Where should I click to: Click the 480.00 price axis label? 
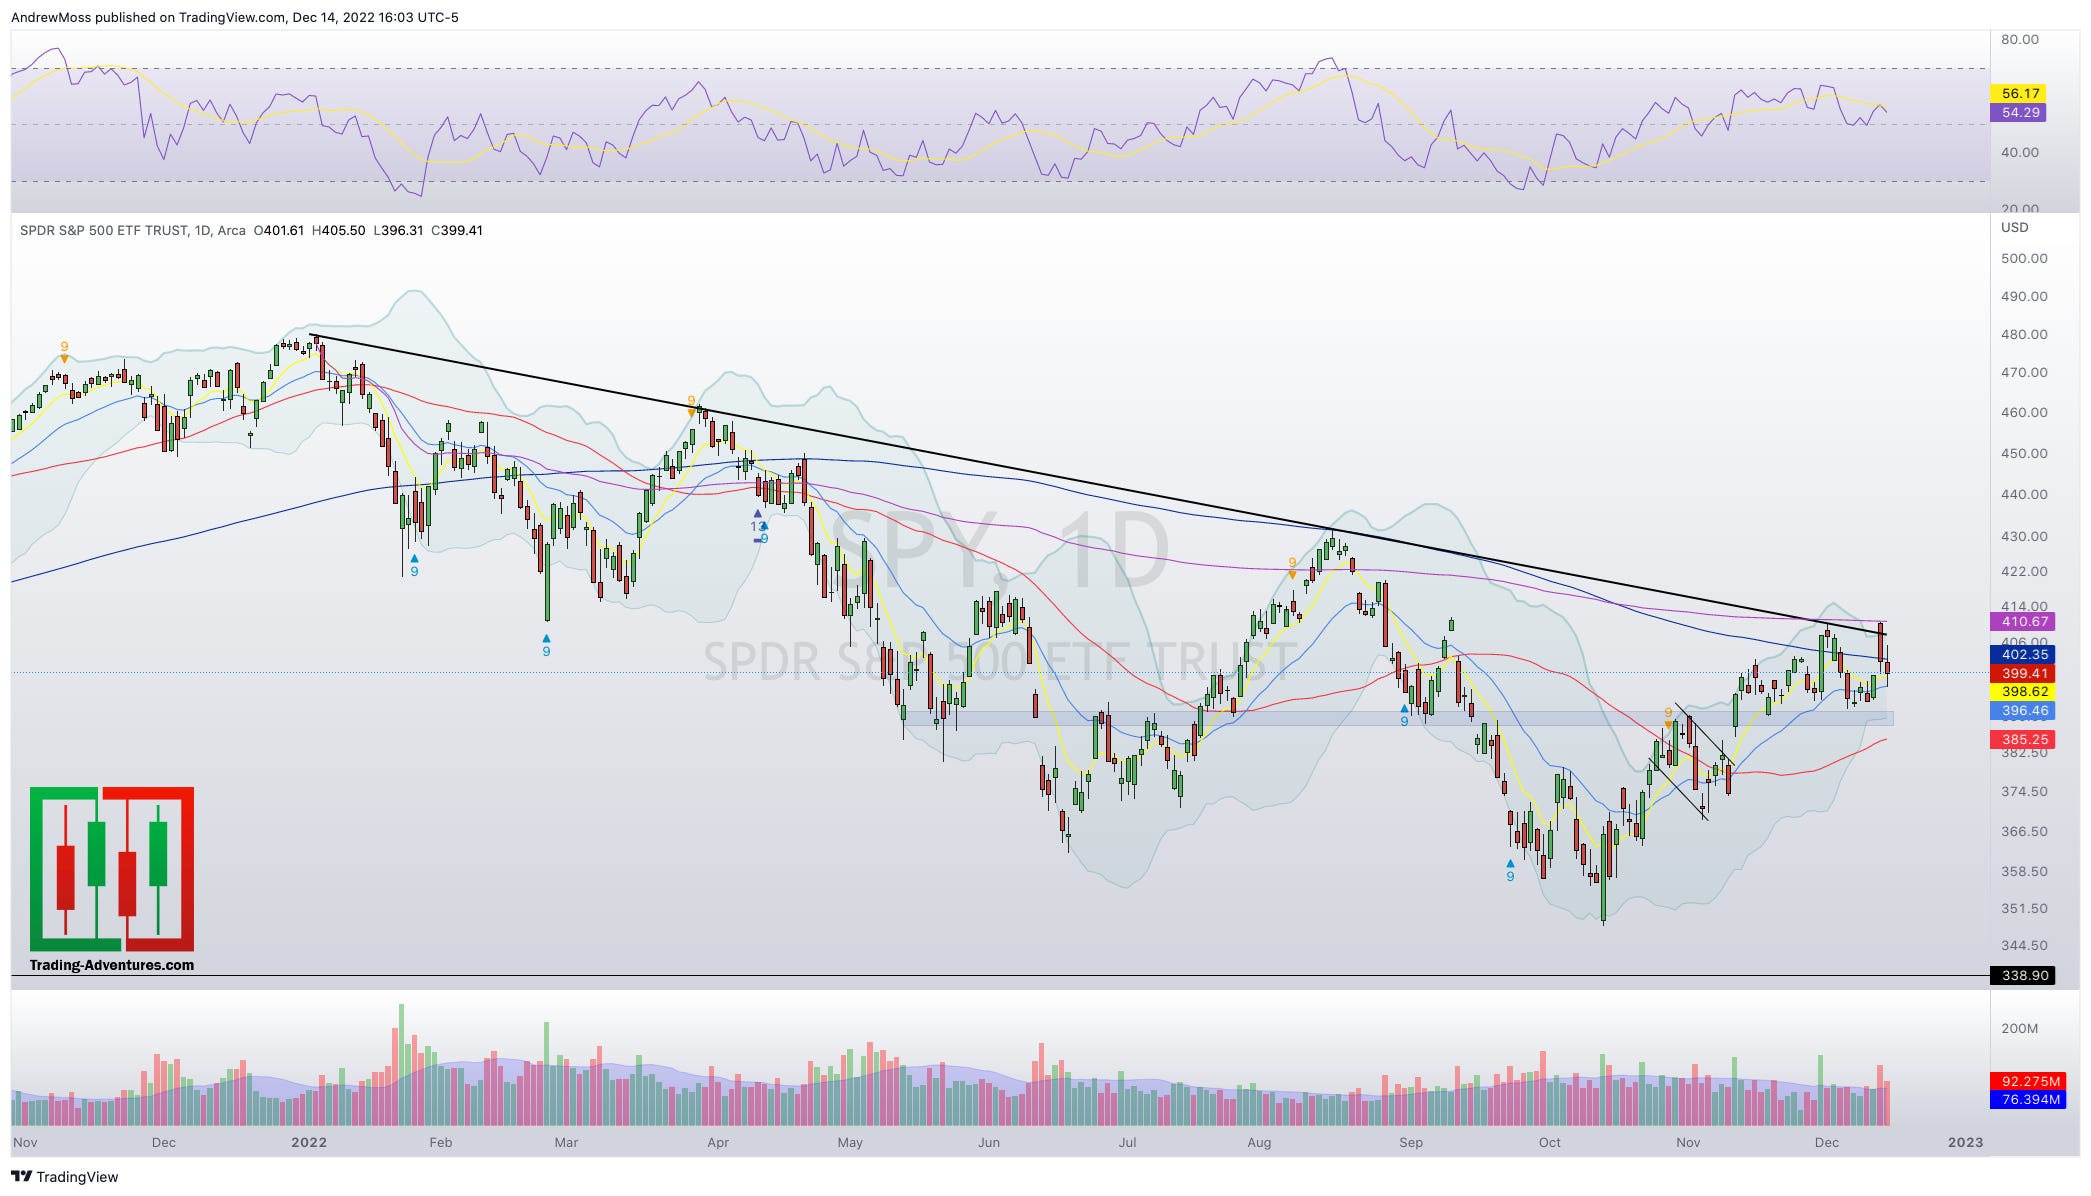tap(2024, 335)
